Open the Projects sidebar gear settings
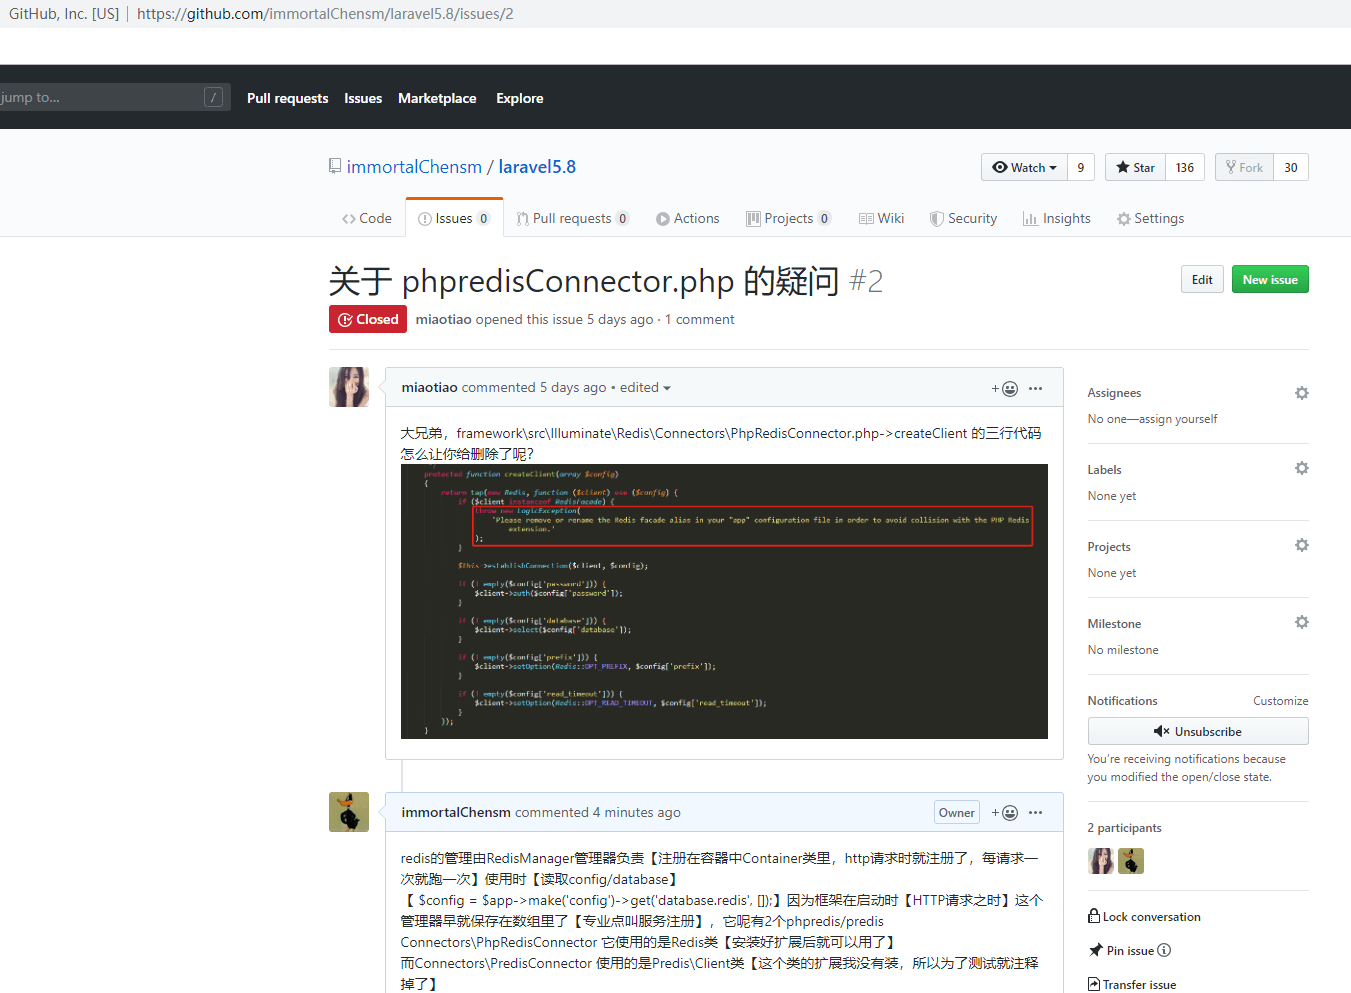Image resolution: width=1351 pixels, height=993 pixels. [x=1301, y=545]
